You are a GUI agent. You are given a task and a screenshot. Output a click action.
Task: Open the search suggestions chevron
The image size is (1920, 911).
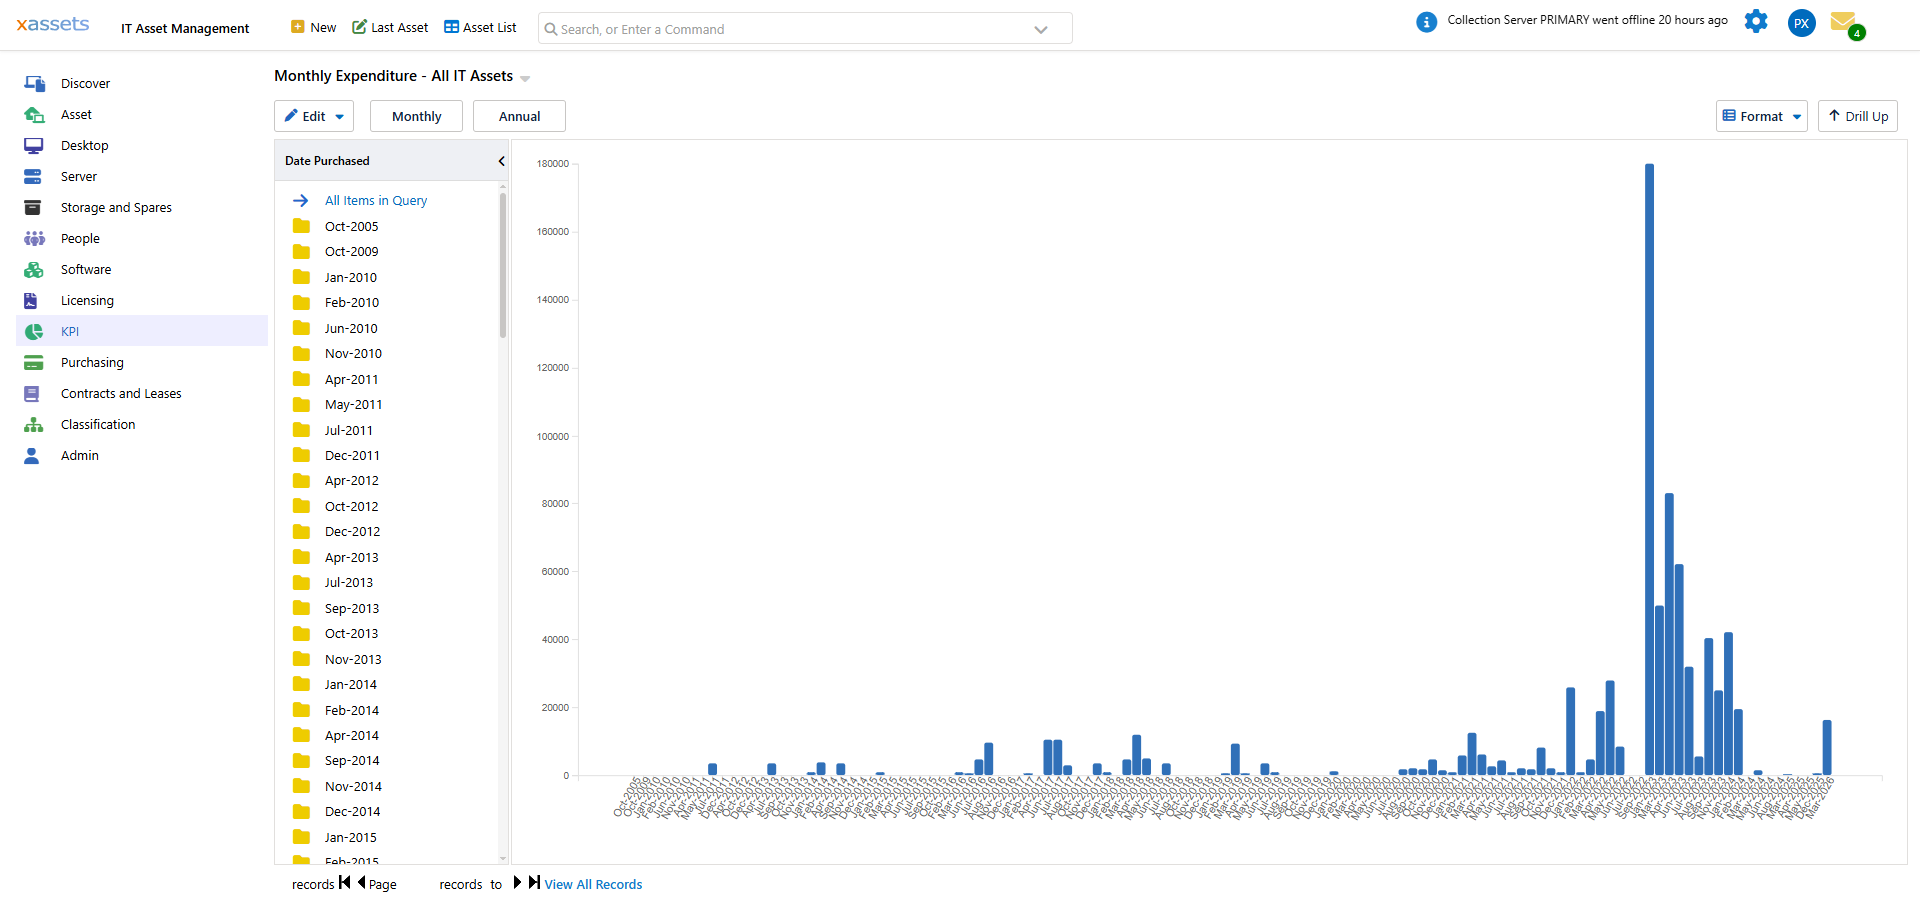point(1042,28)
